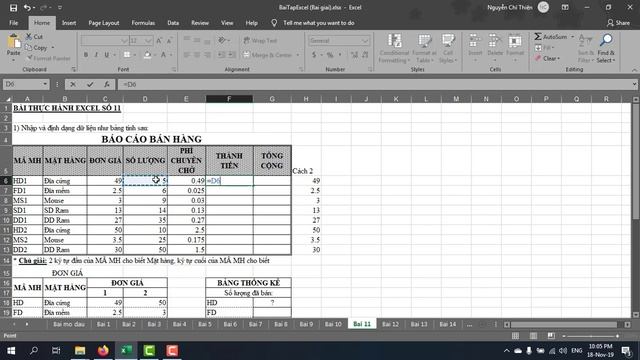
Task: Switch to the Insert ribbon tab
Action: point(69,23)
